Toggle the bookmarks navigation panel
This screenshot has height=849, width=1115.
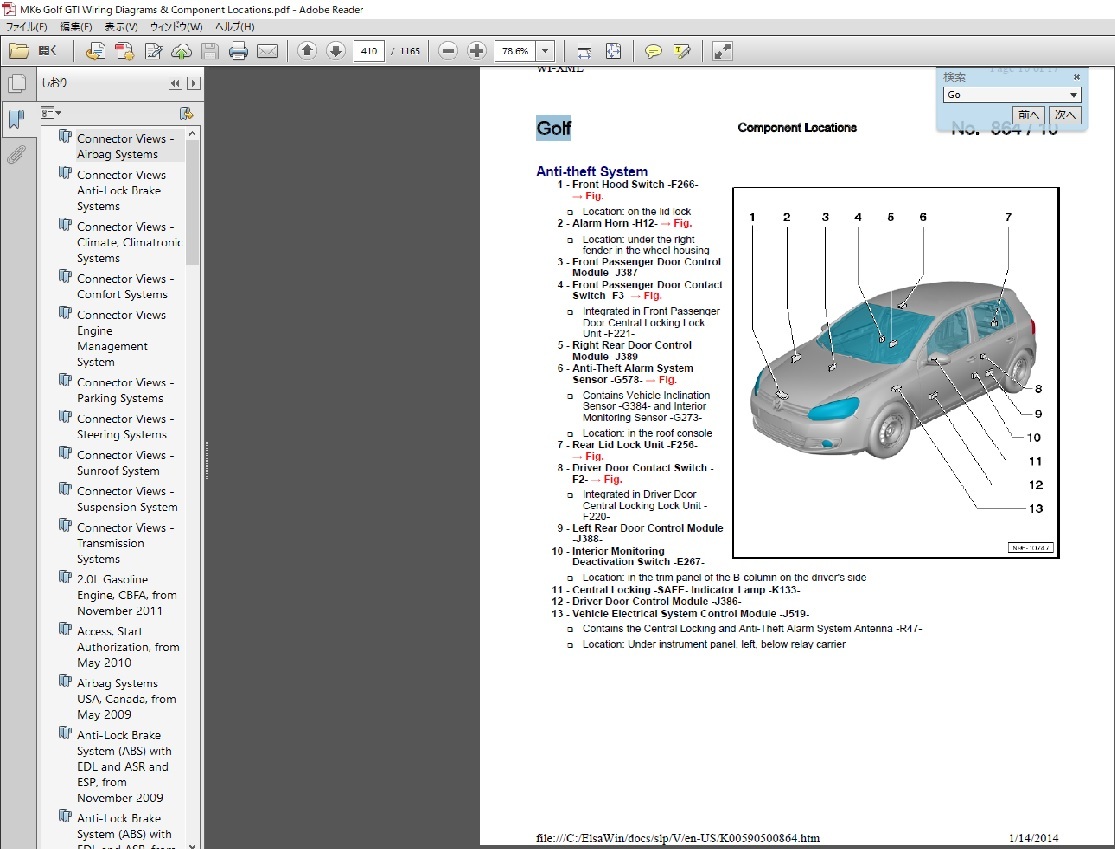tap(16, 119)
